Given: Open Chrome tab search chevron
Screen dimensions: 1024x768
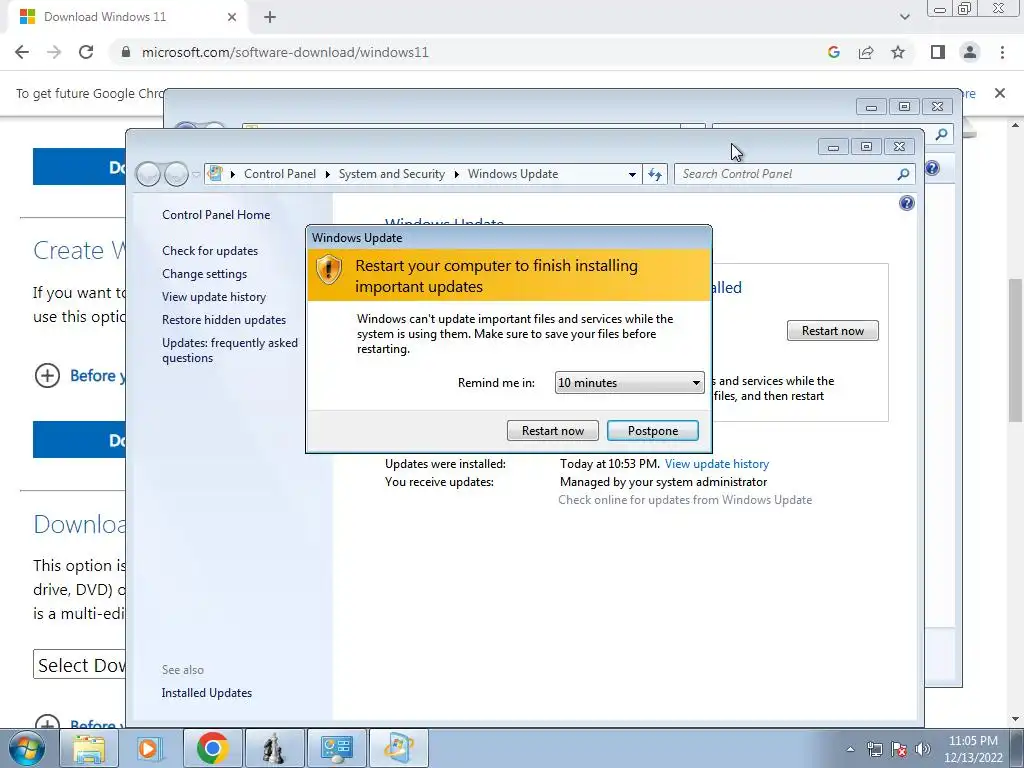Looking at the screenshot, I should pos(904,17).
